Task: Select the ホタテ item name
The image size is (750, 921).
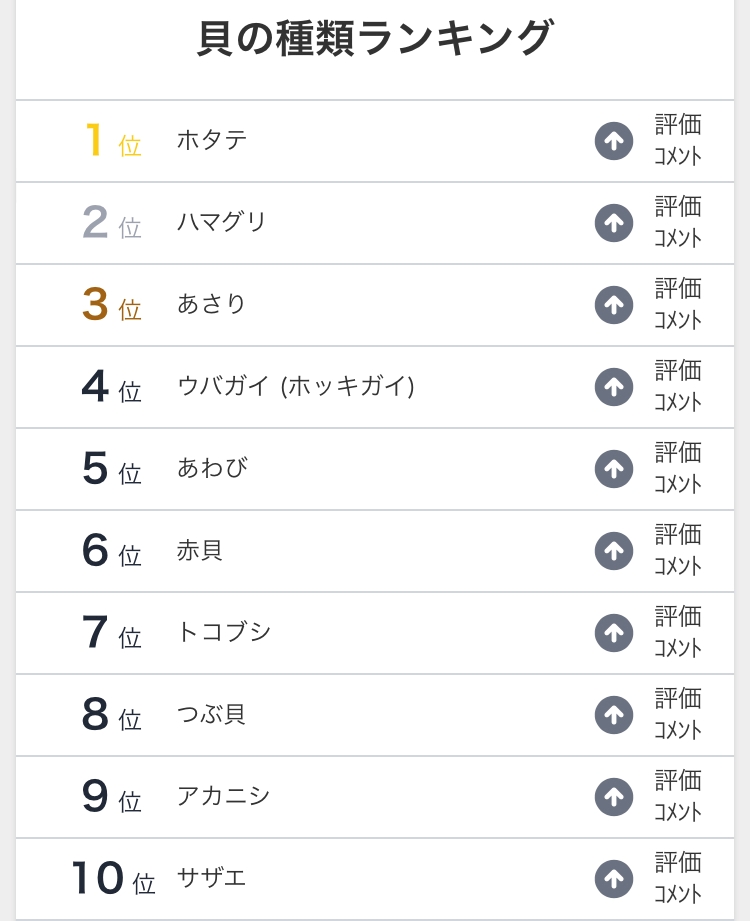Action: tap(212, 141)
